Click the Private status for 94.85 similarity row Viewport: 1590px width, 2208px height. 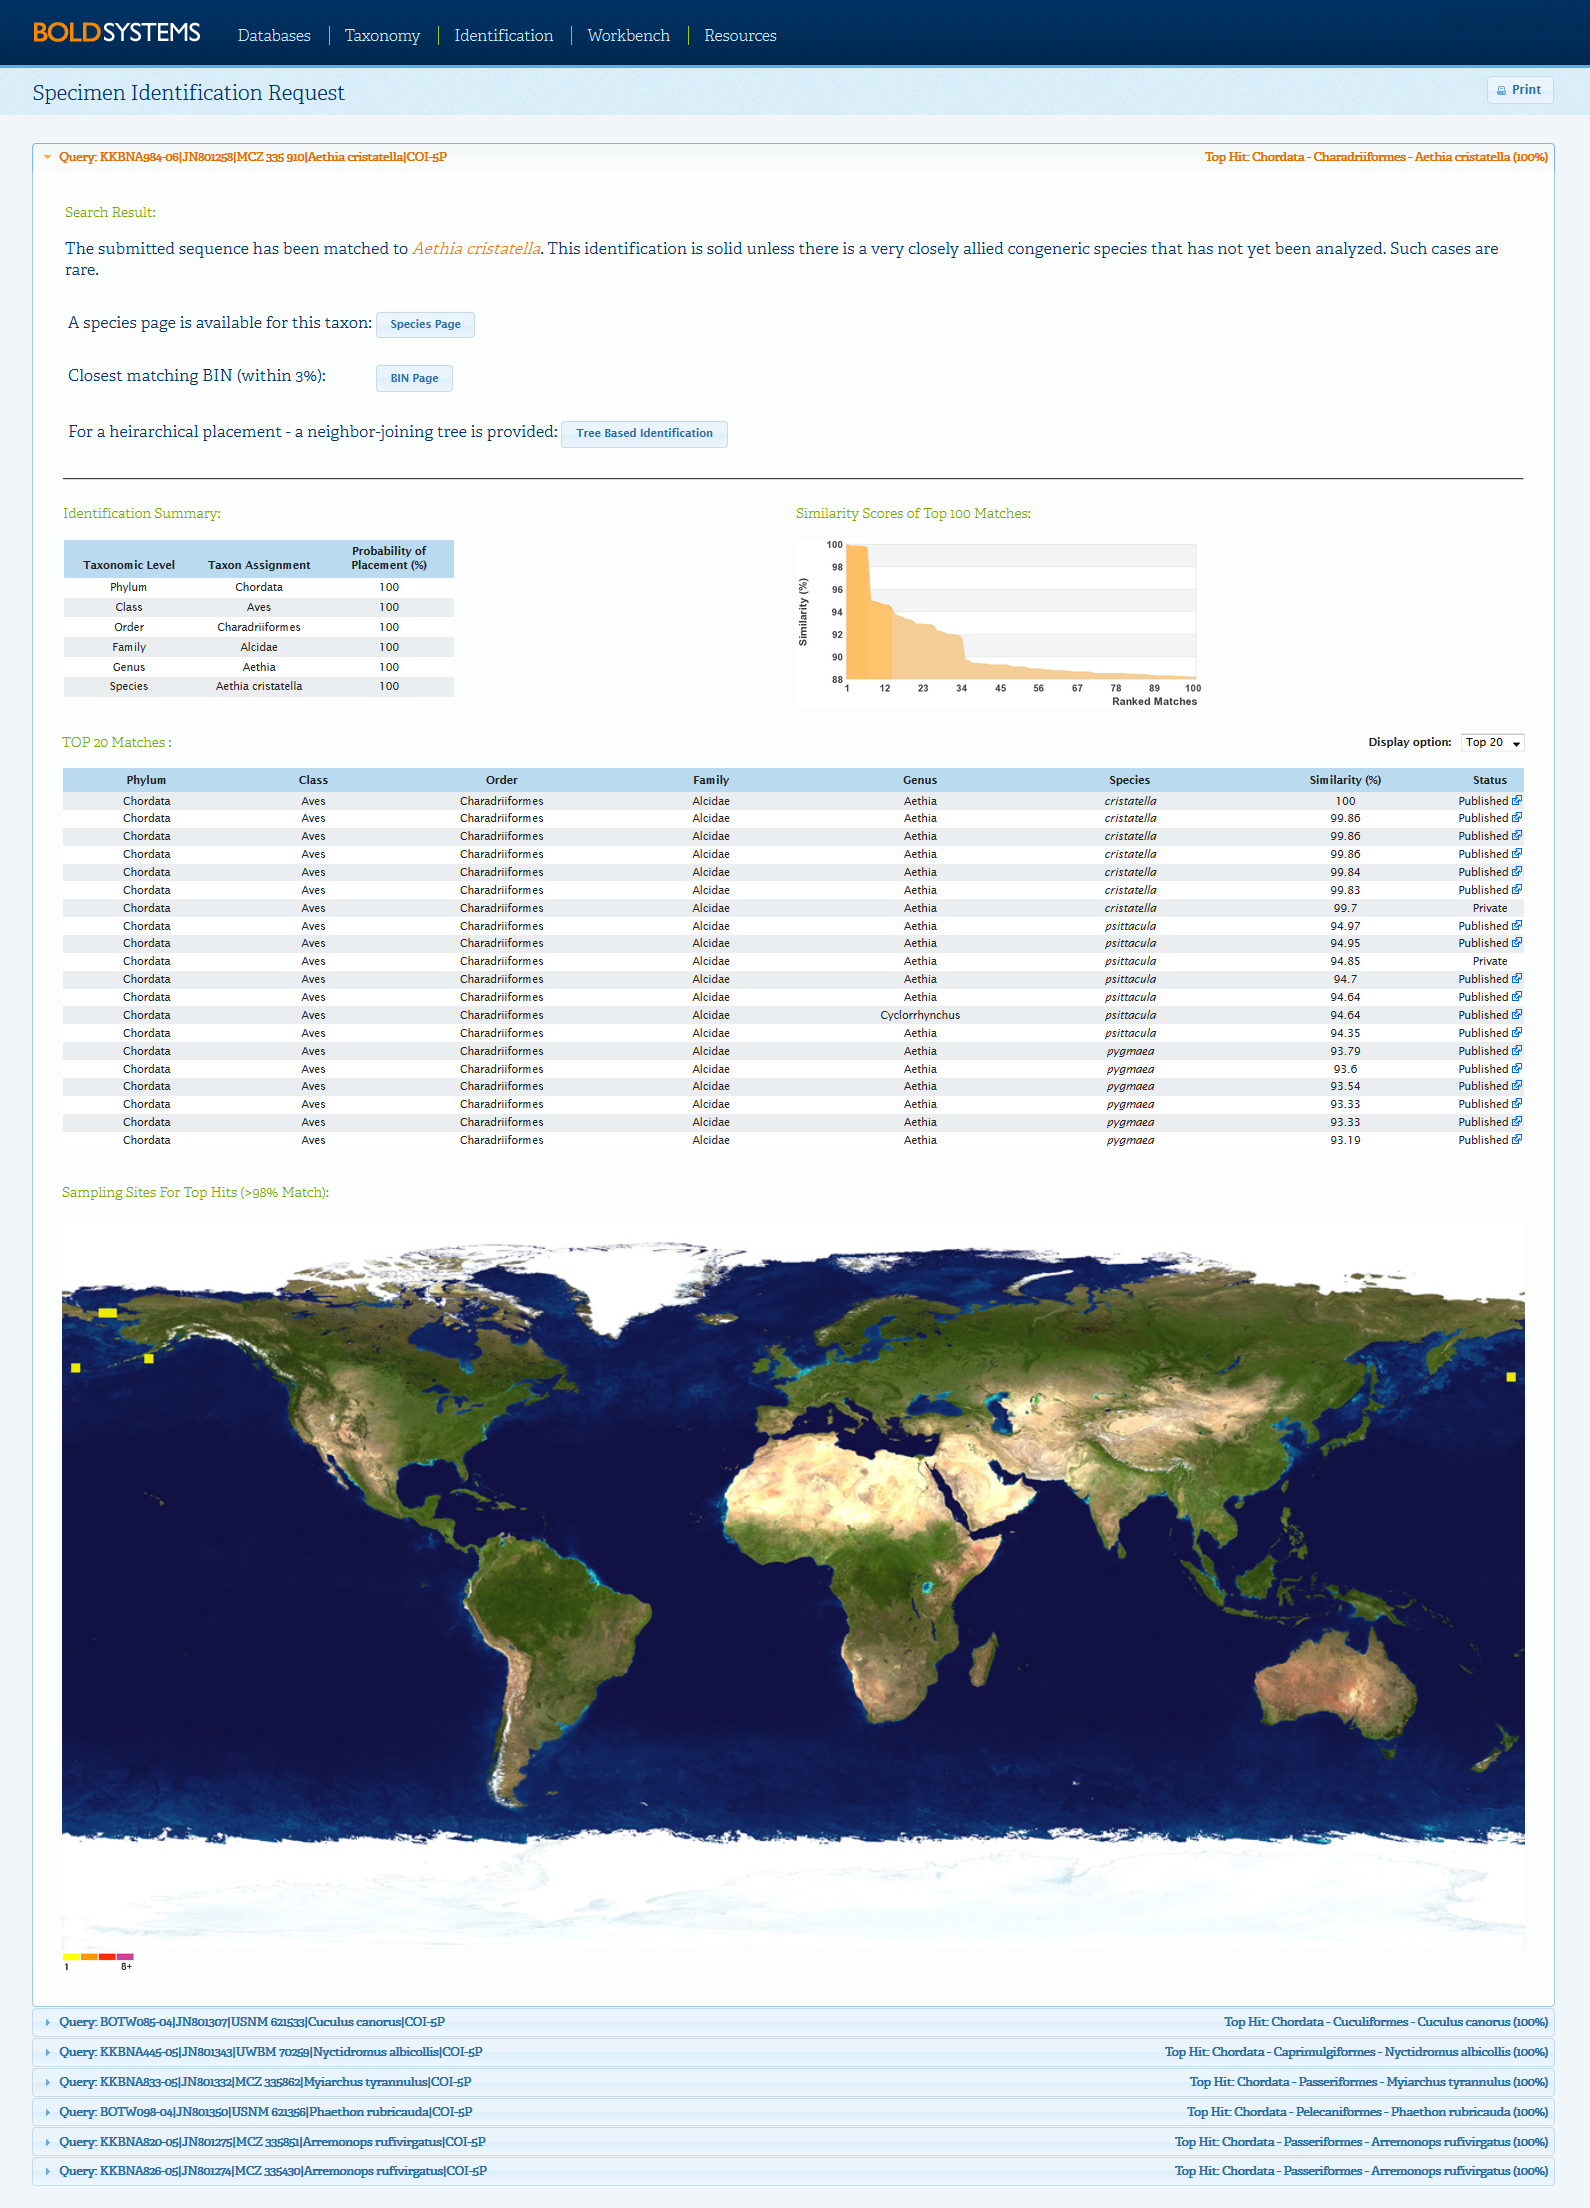coord(1489,961)
